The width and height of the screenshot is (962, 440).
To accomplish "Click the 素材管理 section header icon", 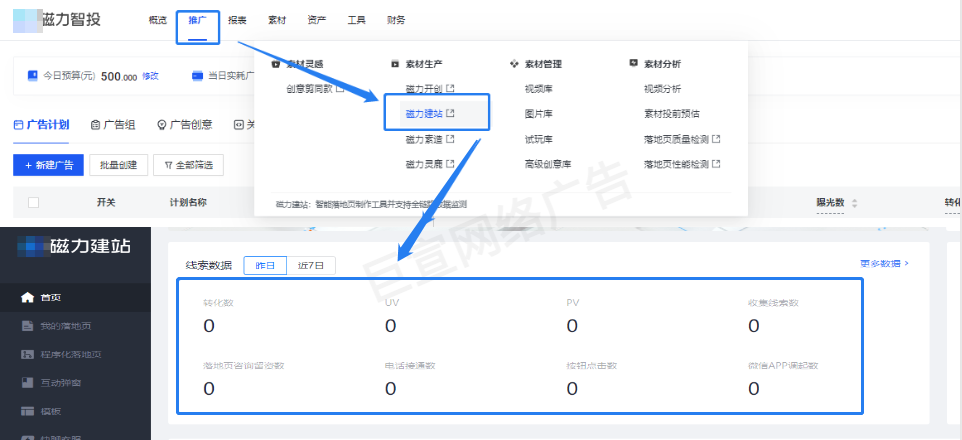I will [514, 64].
